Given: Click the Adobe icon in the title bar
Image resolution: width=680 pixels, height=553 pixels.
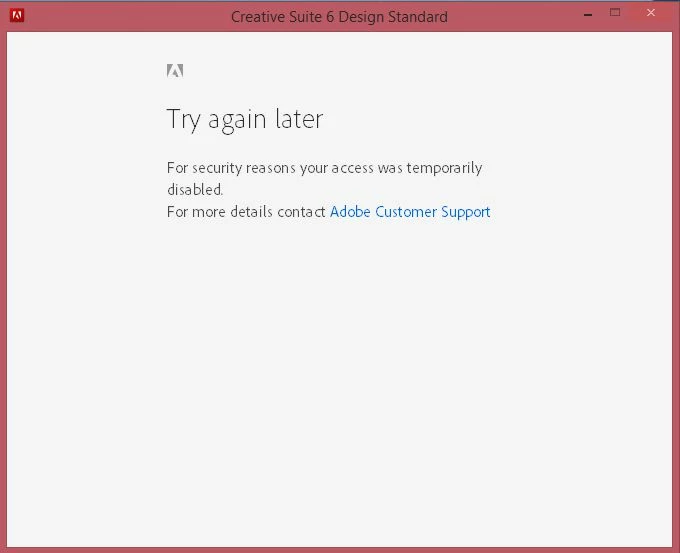Looking at the screenshot, I should click(x=17, y=16).
